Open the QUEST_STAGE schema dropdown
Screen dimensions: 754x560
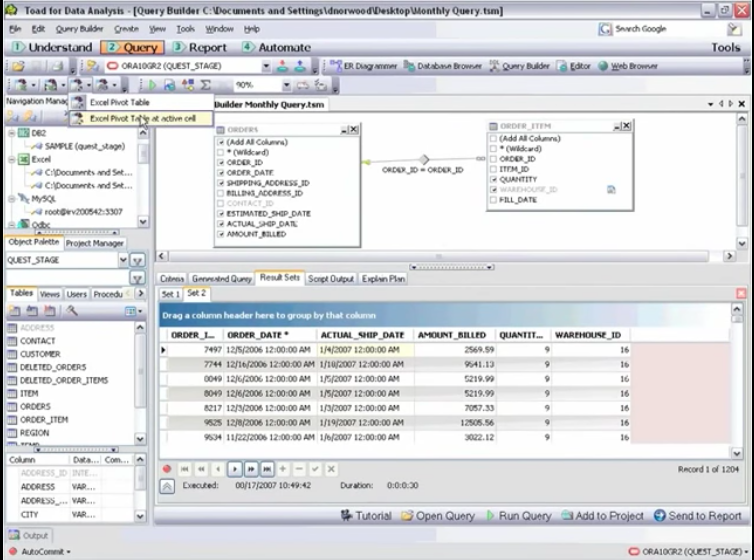coord(123,260)
